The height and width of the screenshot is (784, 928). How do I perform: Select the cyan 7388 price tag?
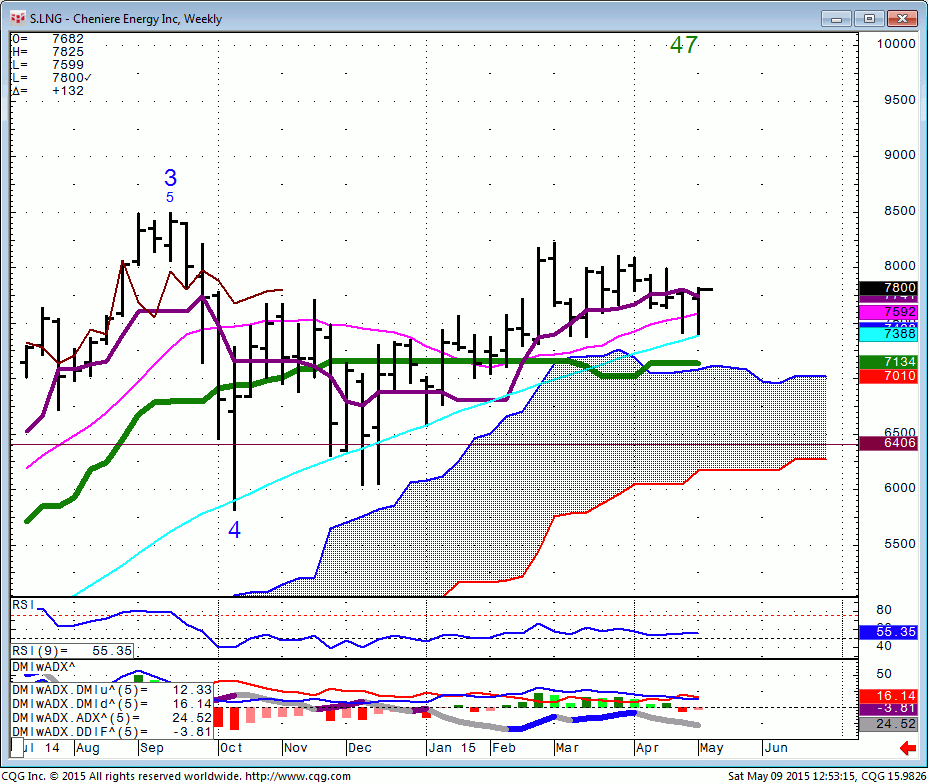coord(888,334)
